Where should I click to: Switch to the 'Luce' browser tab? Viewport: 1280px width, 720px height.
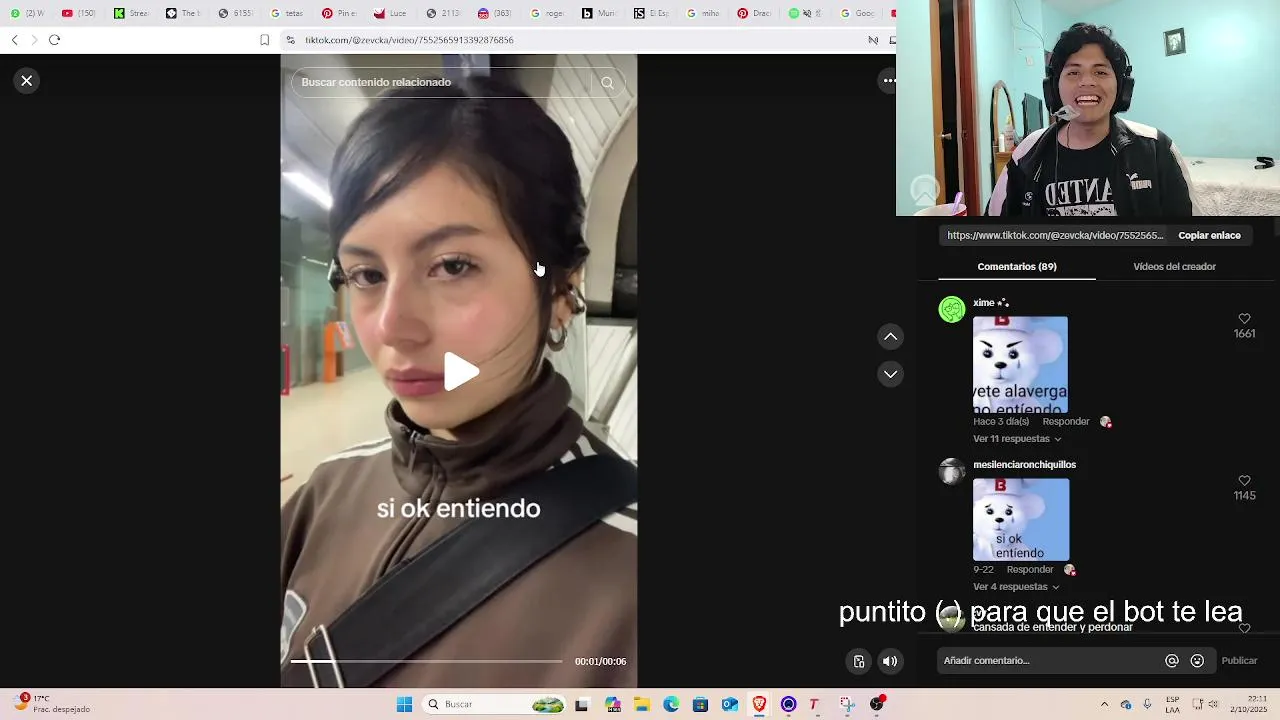[x=391, y=13]
